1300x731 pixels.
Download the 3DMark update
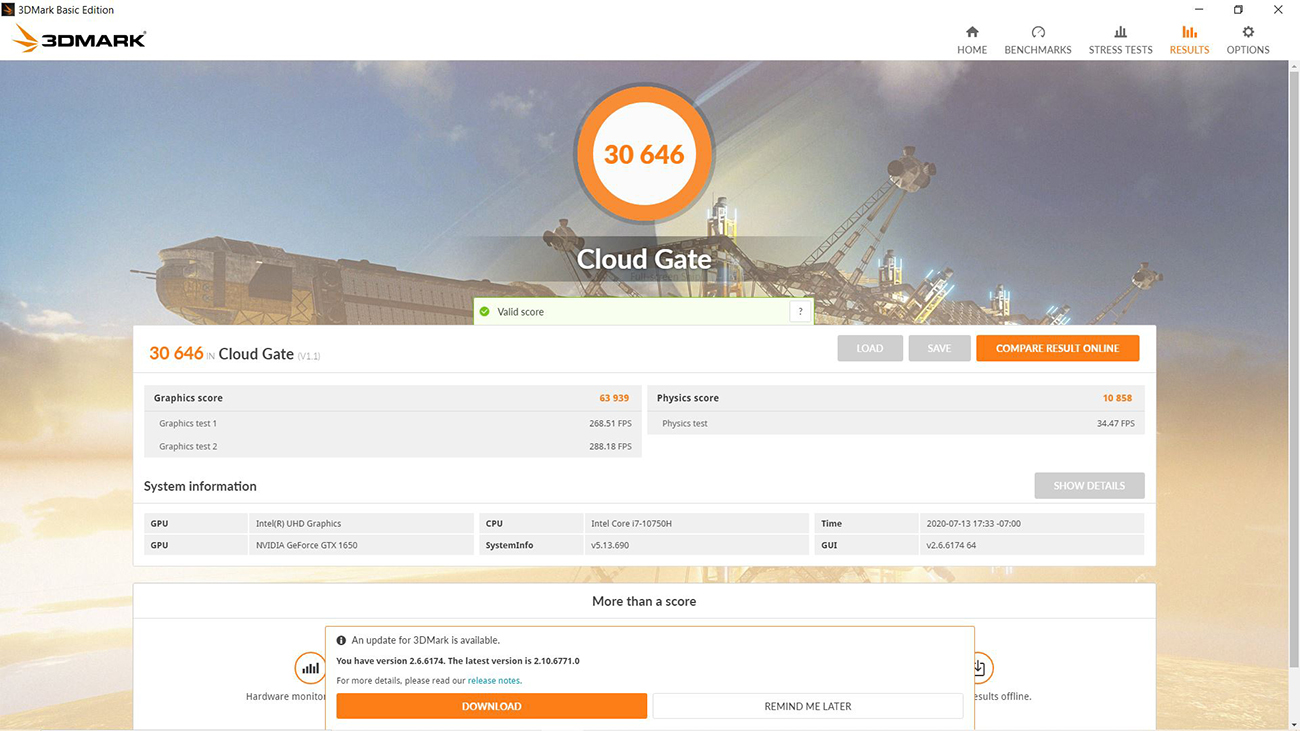point(491,706)
